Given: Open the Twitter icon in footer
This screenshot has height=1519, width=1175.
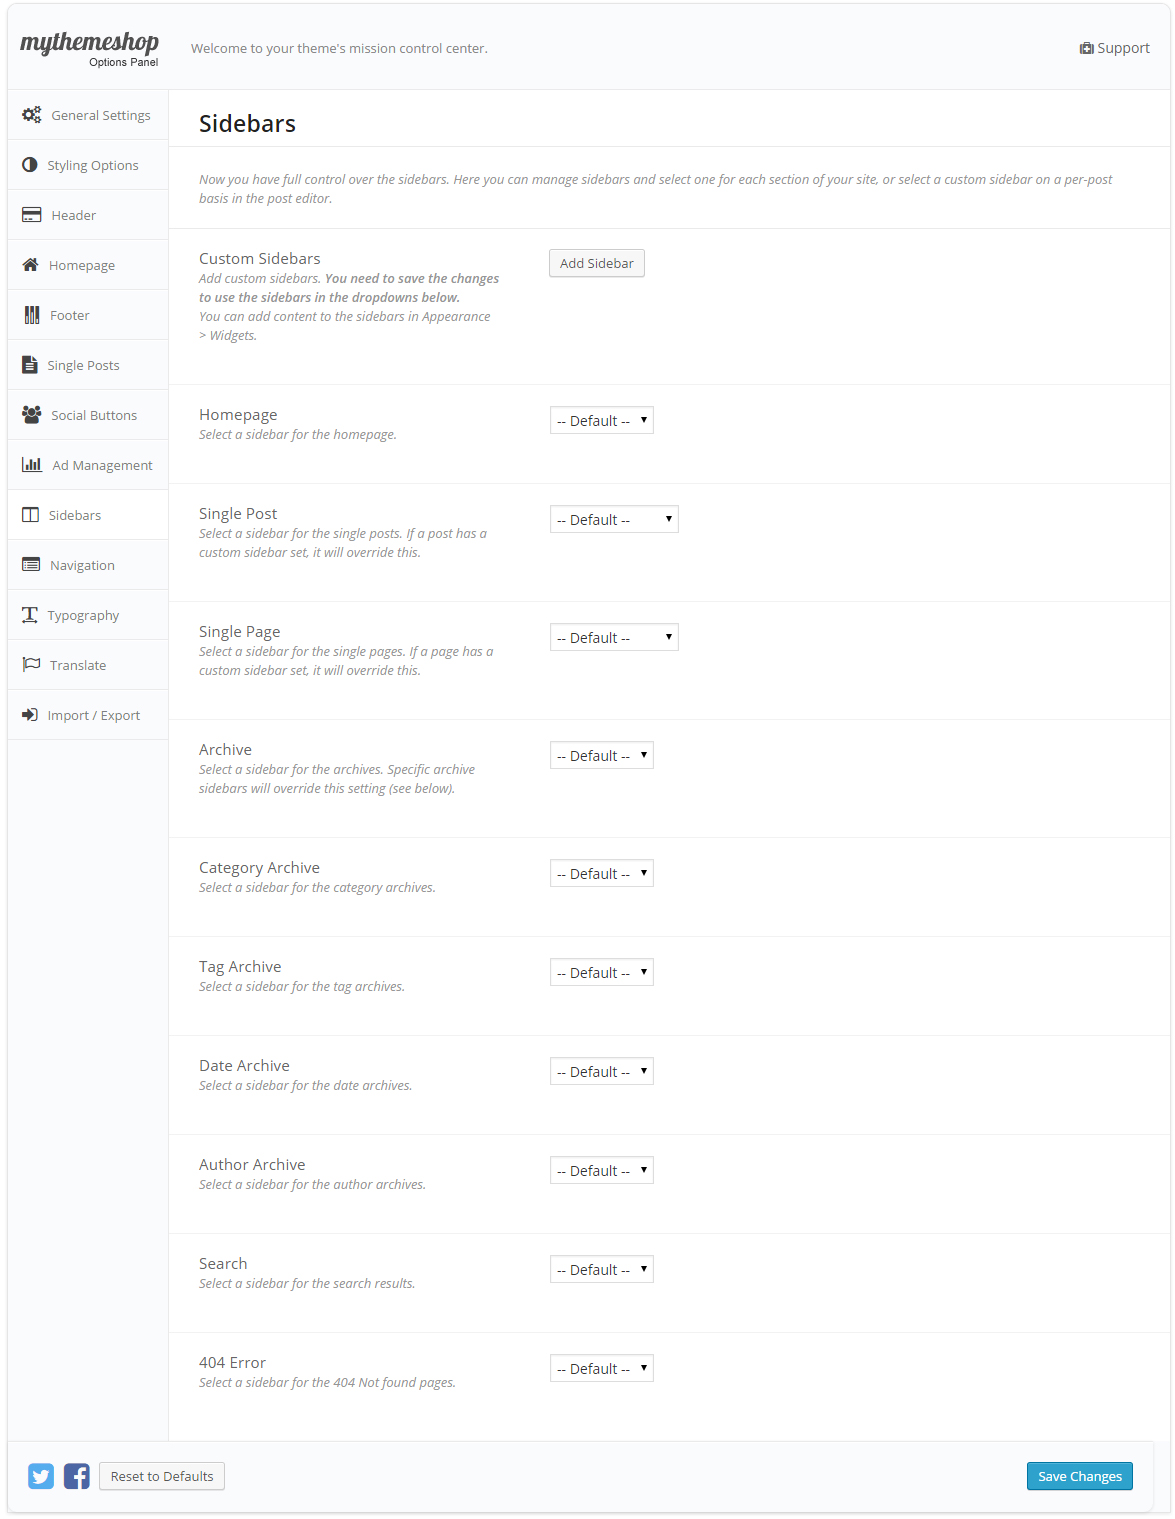Looking at the screenshot, I should pyautogui.click(x=41, y=1476).
